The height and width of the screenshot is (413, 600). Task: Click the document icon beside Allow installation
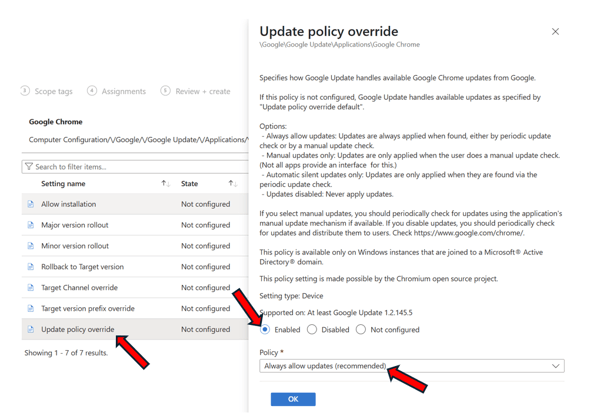click(31, 204)
